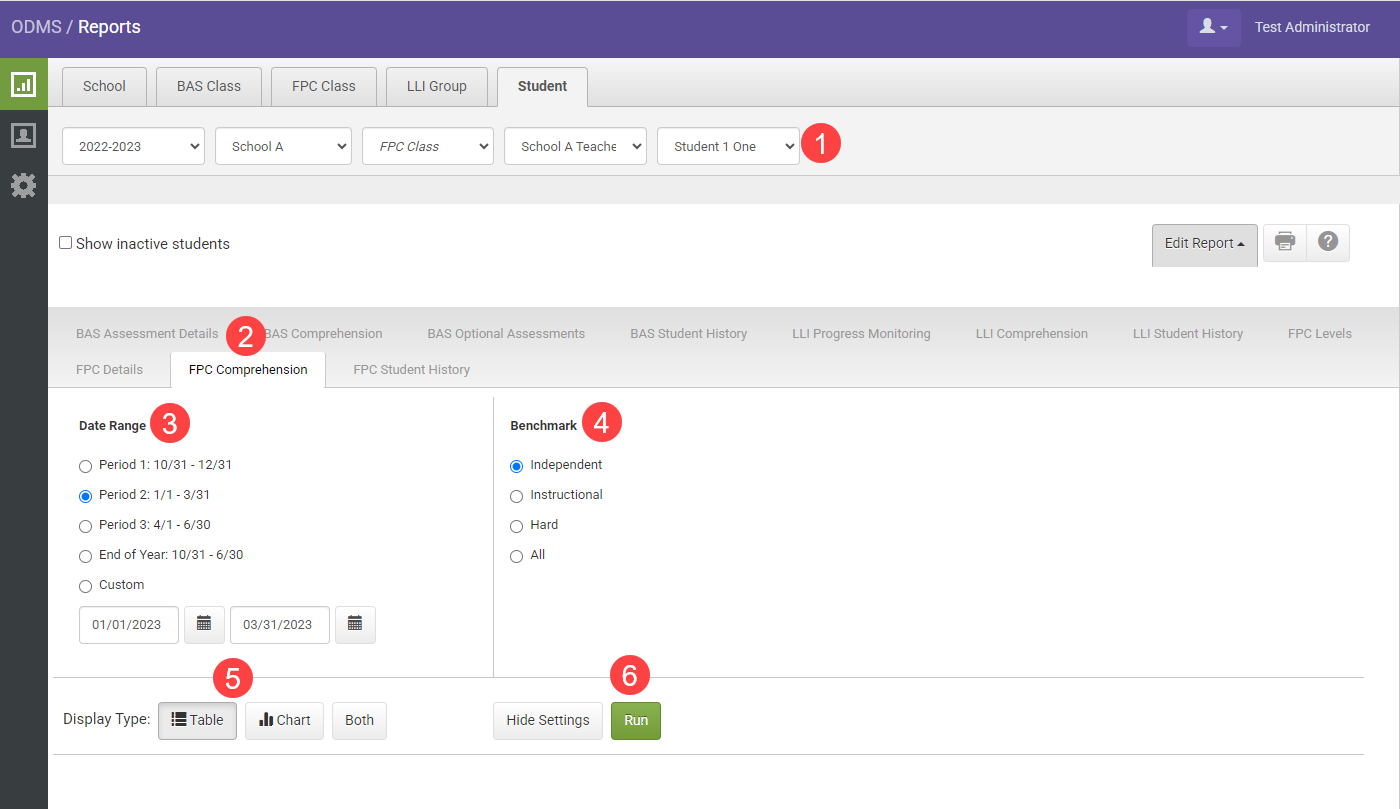
Task: Click the Hide Settings button
Action: pos(547,720)
